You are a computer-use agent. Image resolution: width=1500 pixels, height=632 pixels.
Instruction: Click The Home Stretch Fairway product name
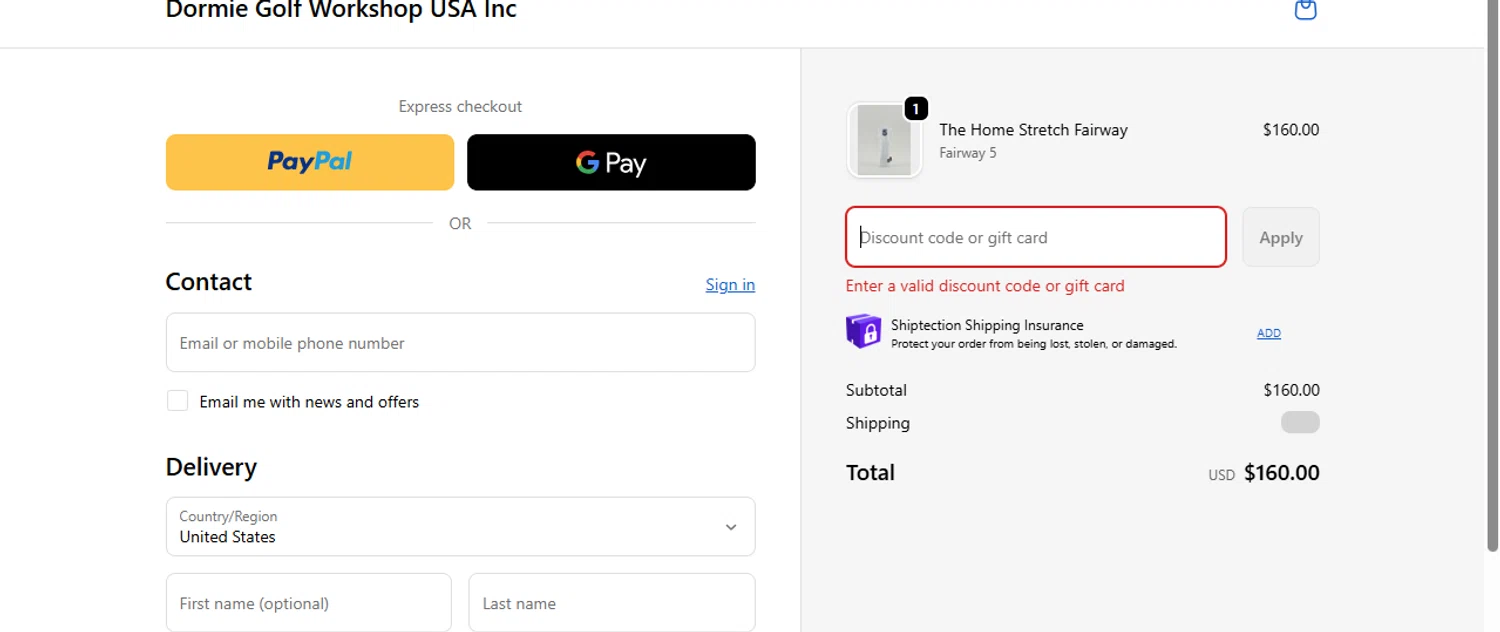(x=1033, y=130)
